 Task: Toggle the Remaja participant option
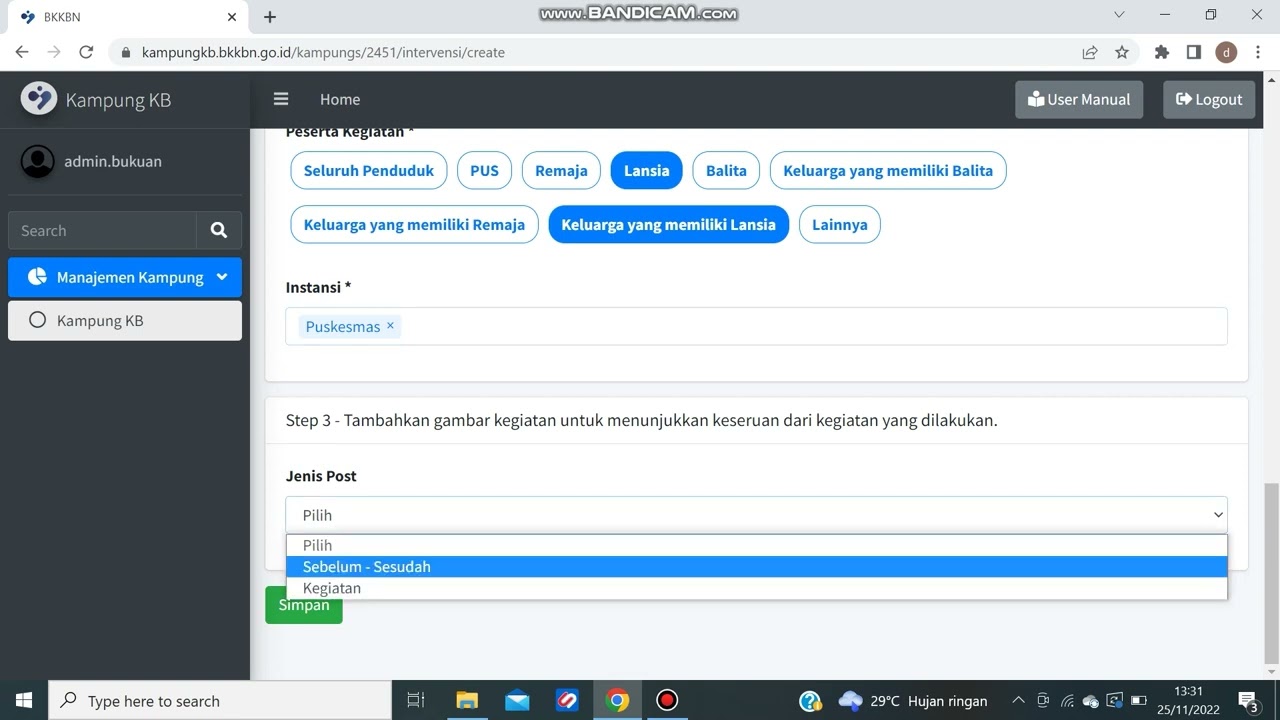tap(561, 170)
